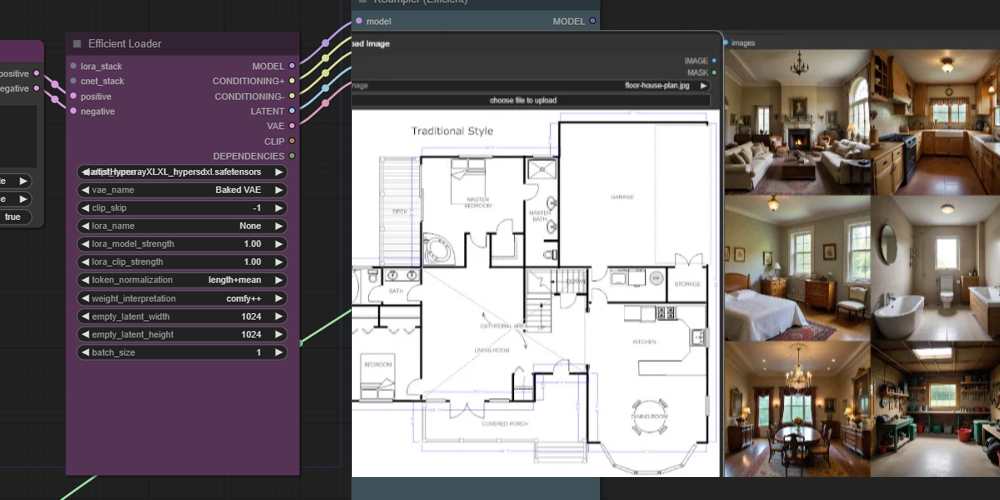Click the Load Image node title
The width and height of the screenshot is (1000, 500).
point(371,44)
